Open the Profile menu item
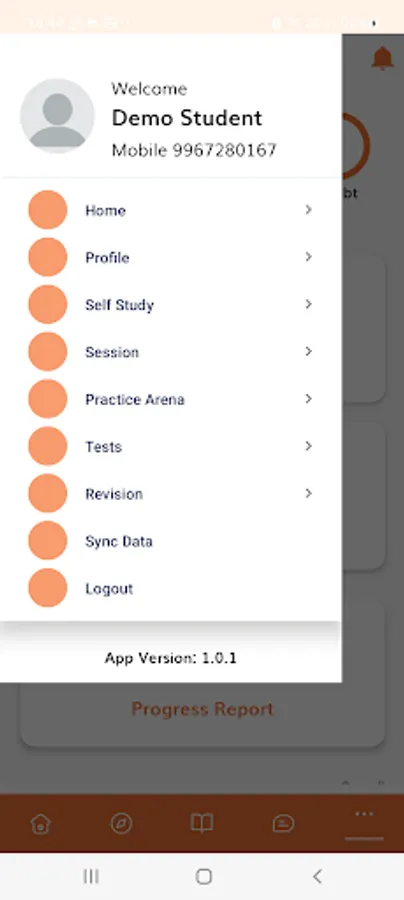 [170, 257]
